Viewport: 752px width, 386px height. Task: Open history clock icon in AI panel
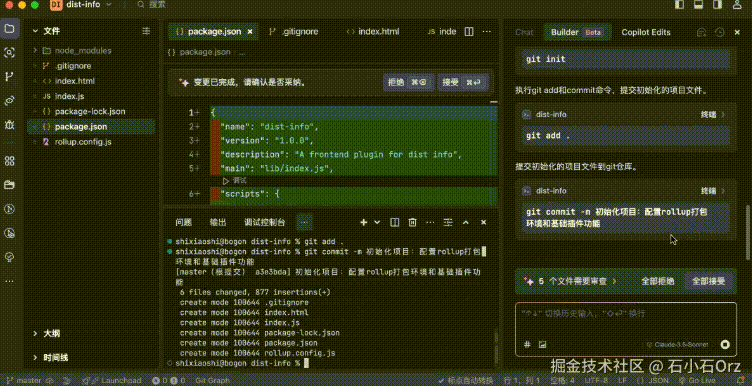pos(719,32)
